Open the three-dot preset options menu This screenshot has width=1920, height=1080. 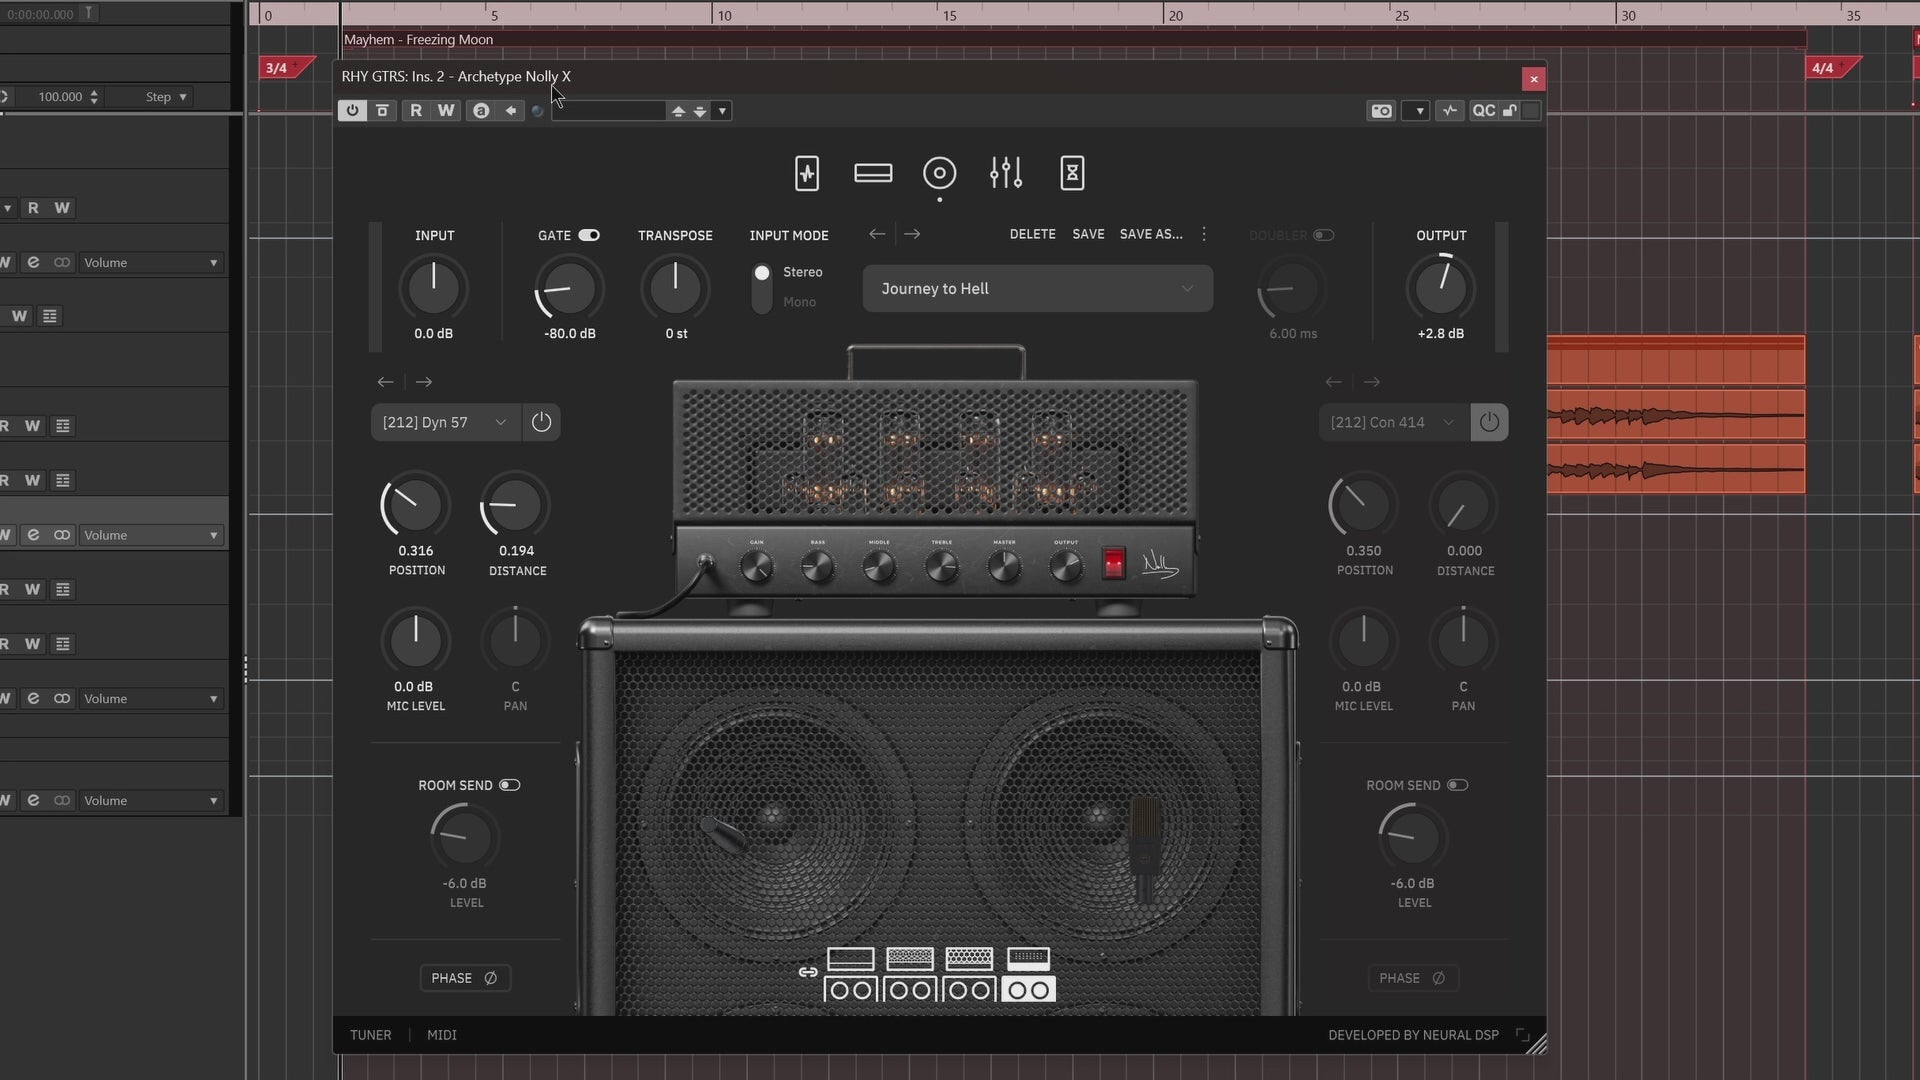pyautogui.click(x=1204, y=234)
